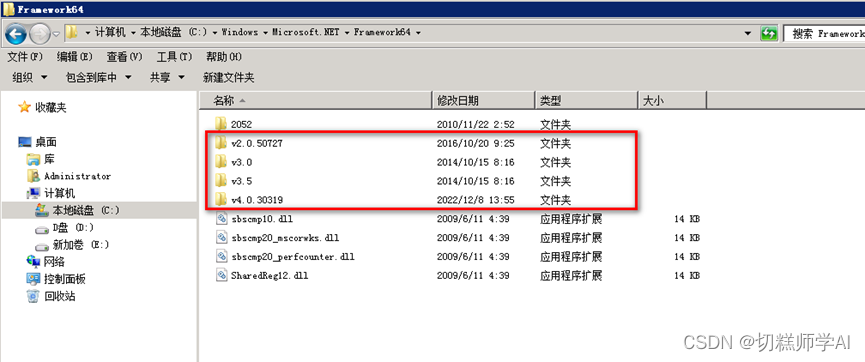Open the v4.0.30319 folder icon

coord(221,199)
